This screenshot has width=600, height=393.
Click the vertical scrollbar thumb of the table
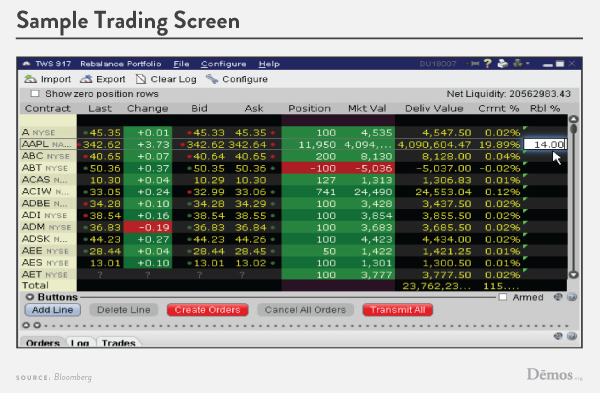pos(573,128)
